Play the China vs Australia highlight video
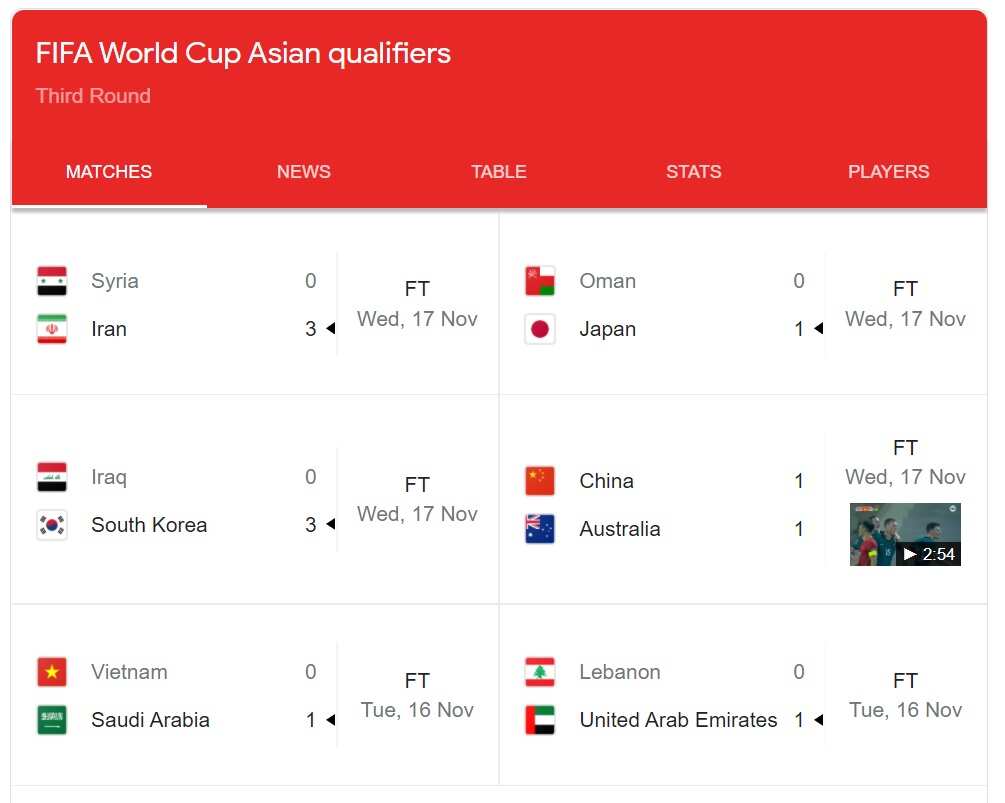Viewport: 1005px width, 803px height. tap(904, 534)
